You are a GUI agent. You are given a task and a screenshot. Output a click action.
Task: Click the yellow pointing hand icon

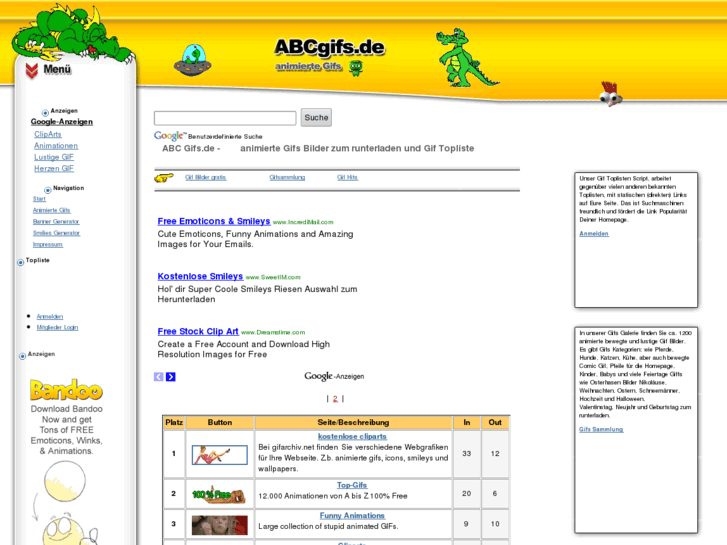[x=164, y=178]
